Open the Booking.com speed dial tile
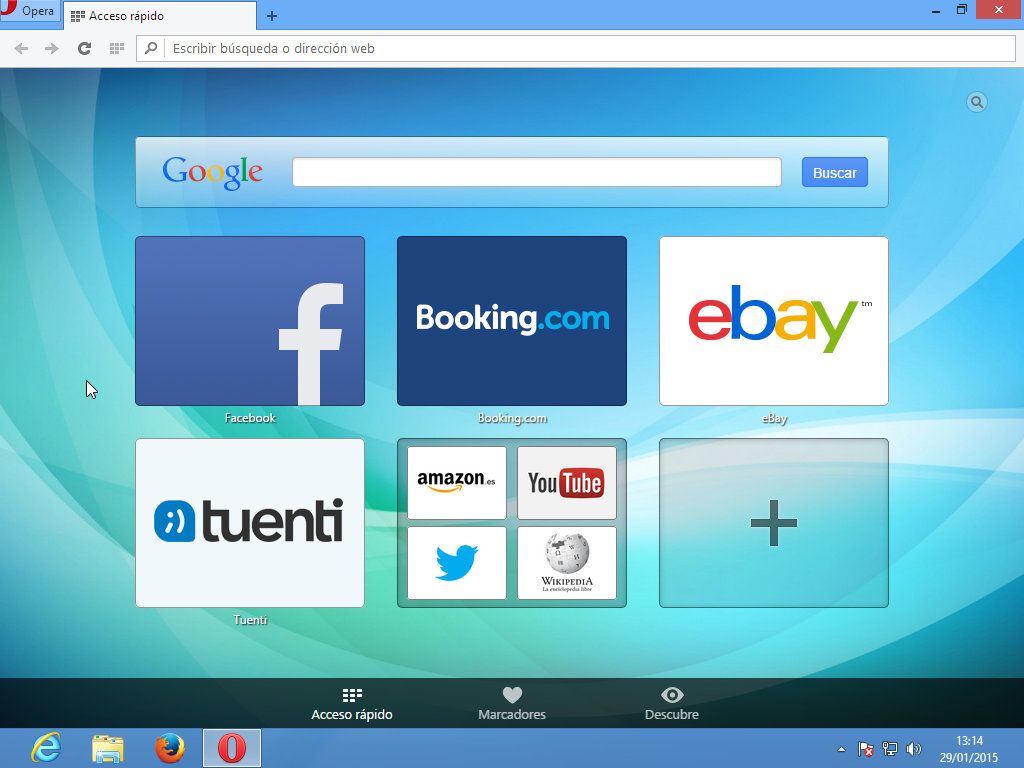 click(512, 321)
